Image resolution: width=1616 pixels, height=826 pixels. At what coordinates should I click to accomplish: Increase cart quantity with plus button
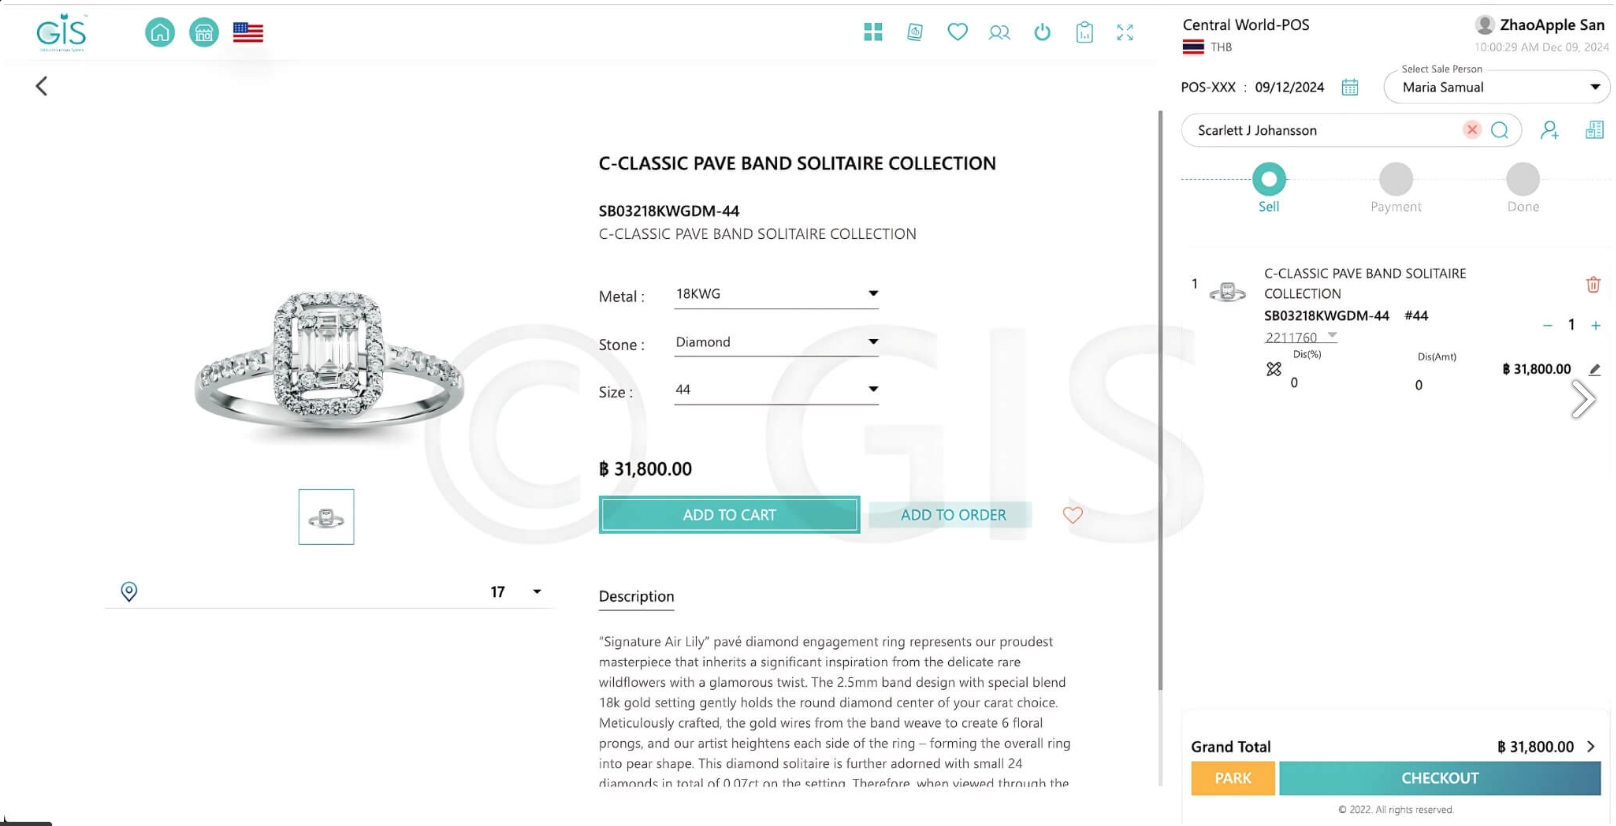(1596, 326)
